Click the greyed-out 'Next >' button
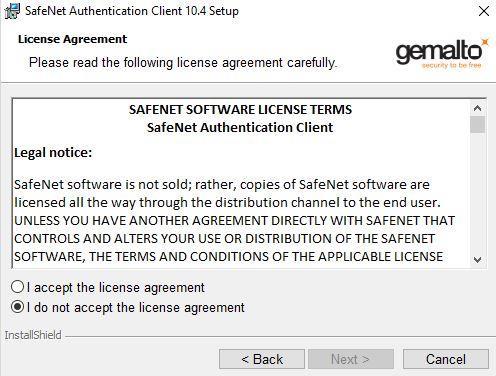496x376 pixels. 351,359
